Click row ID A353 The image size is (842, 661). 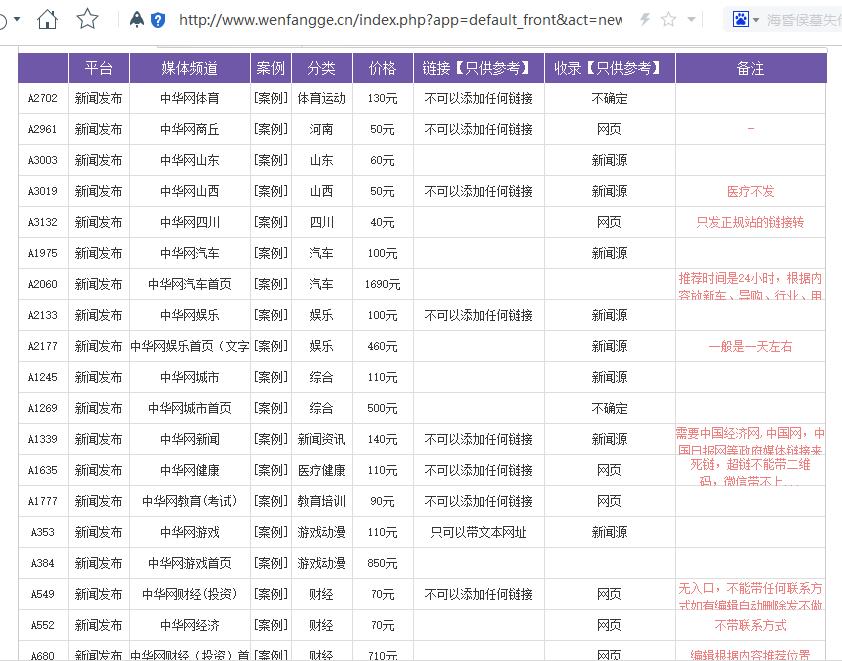pyautogui.click(x=42, y=532)
